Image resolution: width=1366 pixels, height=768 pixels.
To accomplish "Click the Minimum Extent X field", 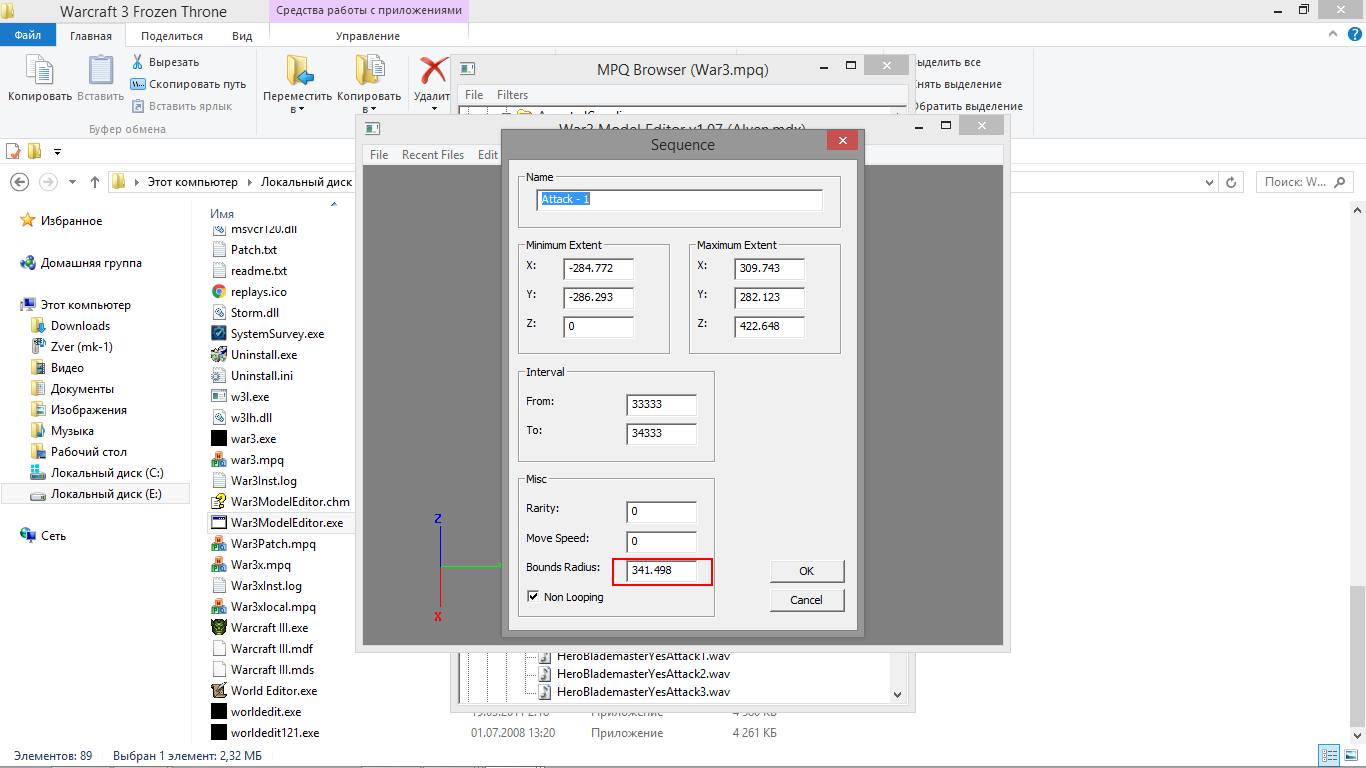I will coord(598,269).
